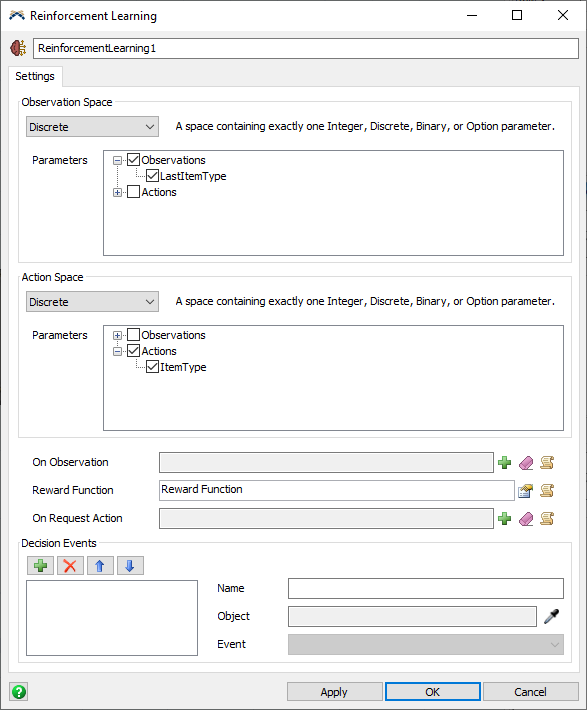
Task: Open the Observation Space Discrete dropdown
Action: coord(92,127)
